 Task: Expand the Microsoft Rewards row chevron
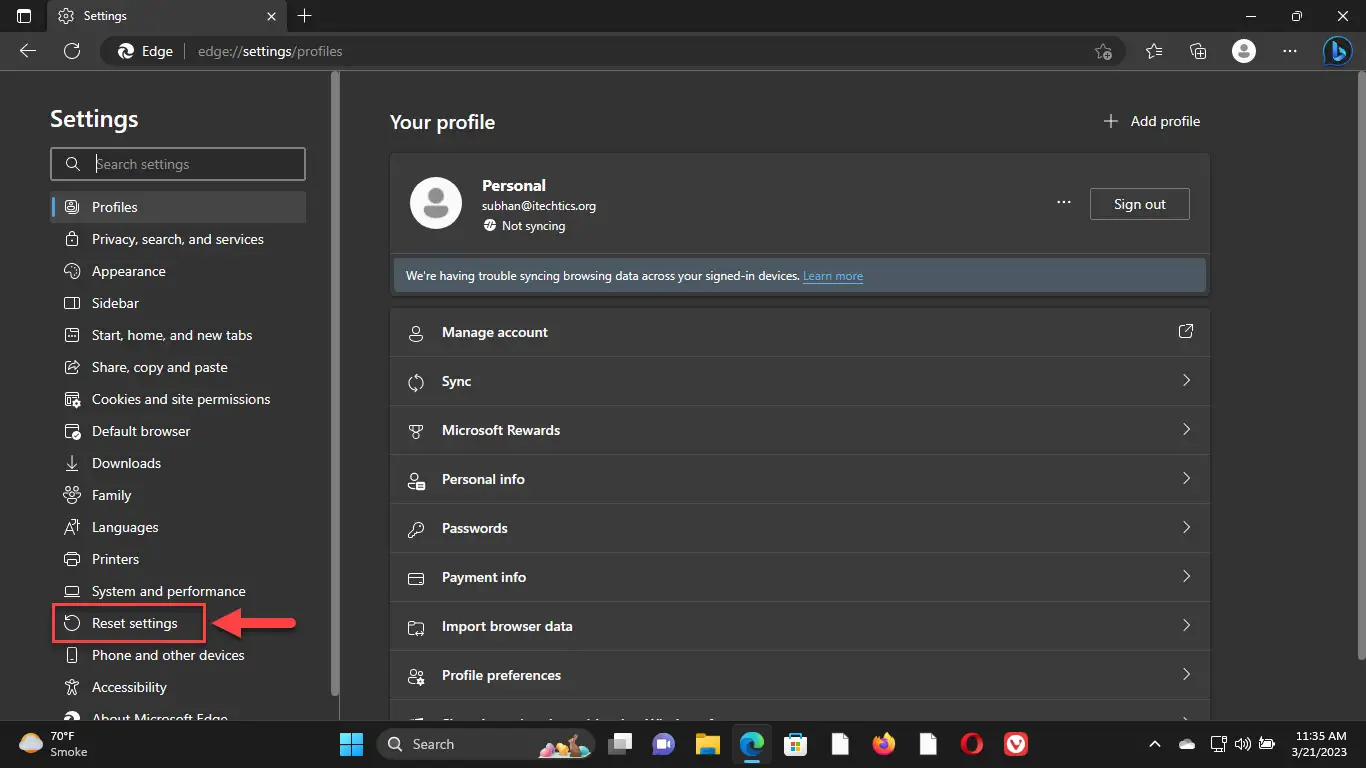1187,429
